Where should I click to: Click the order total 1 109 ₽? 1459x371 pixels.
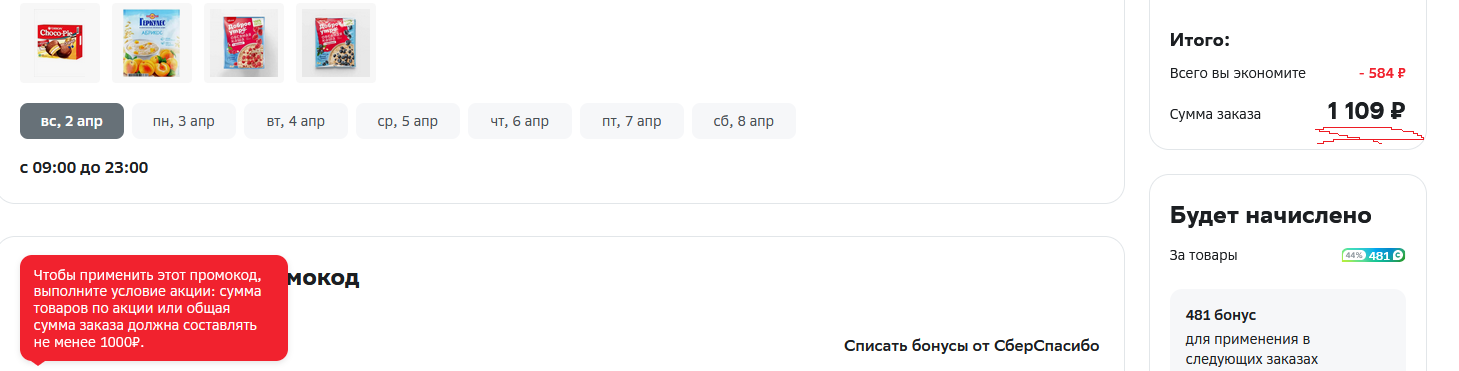(1366, 112)
